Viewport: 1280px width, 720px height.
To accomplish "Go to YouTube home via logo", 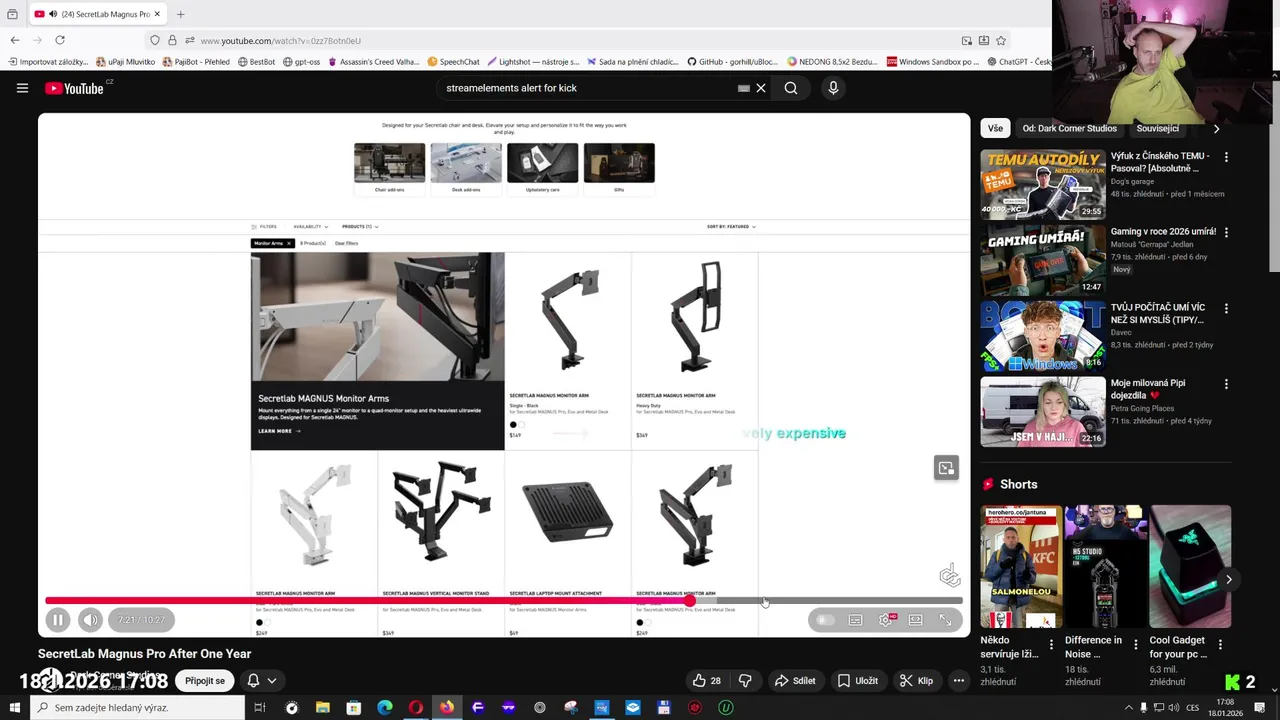I will click(x=74, y=88).
